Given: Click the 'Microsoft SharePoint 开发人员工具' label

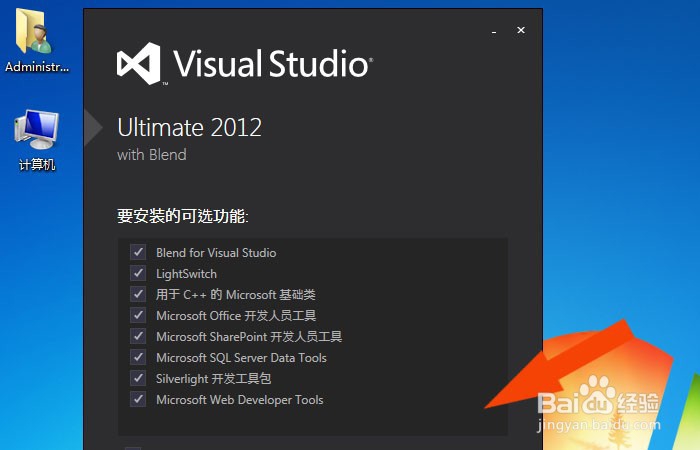Looking at the screenshot, I should [x=249, y=337].
